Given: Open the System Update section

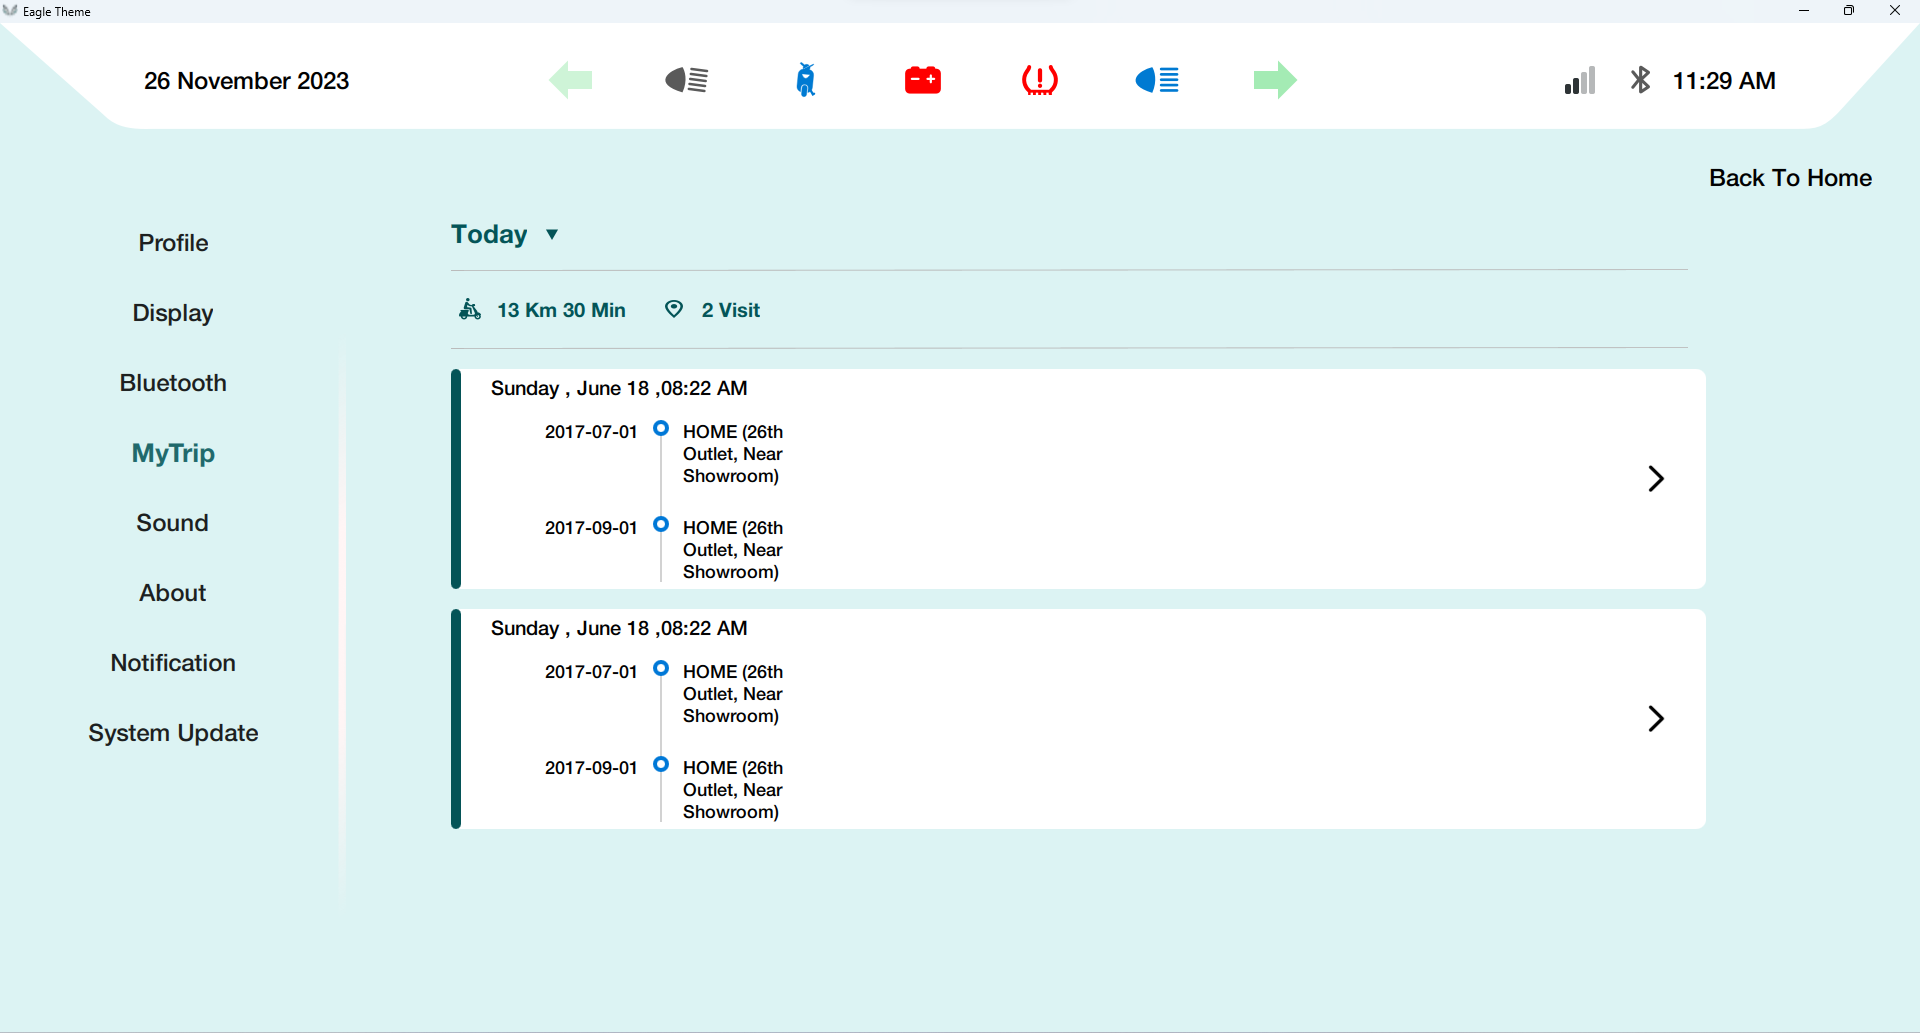Looking at the screenshot, I should [173, 733].
